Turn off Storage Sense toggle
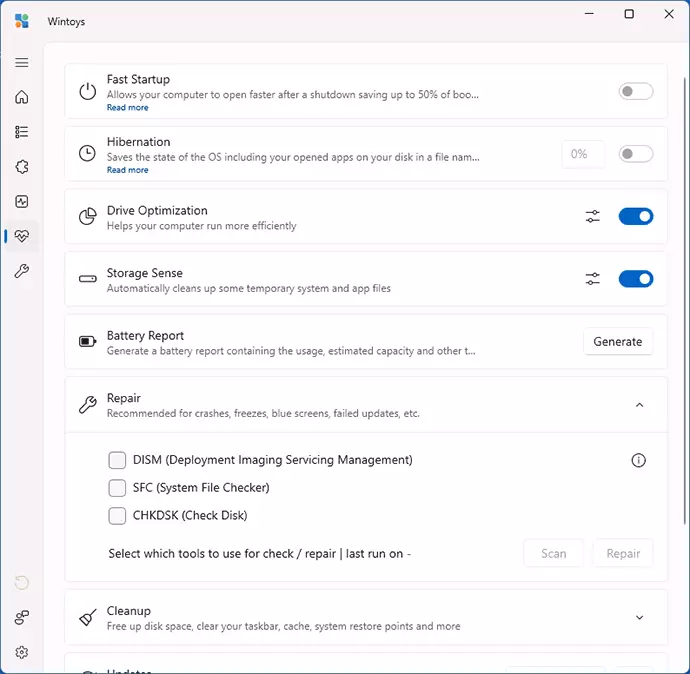This screenshot has width=690, height=674. [636, 278]
